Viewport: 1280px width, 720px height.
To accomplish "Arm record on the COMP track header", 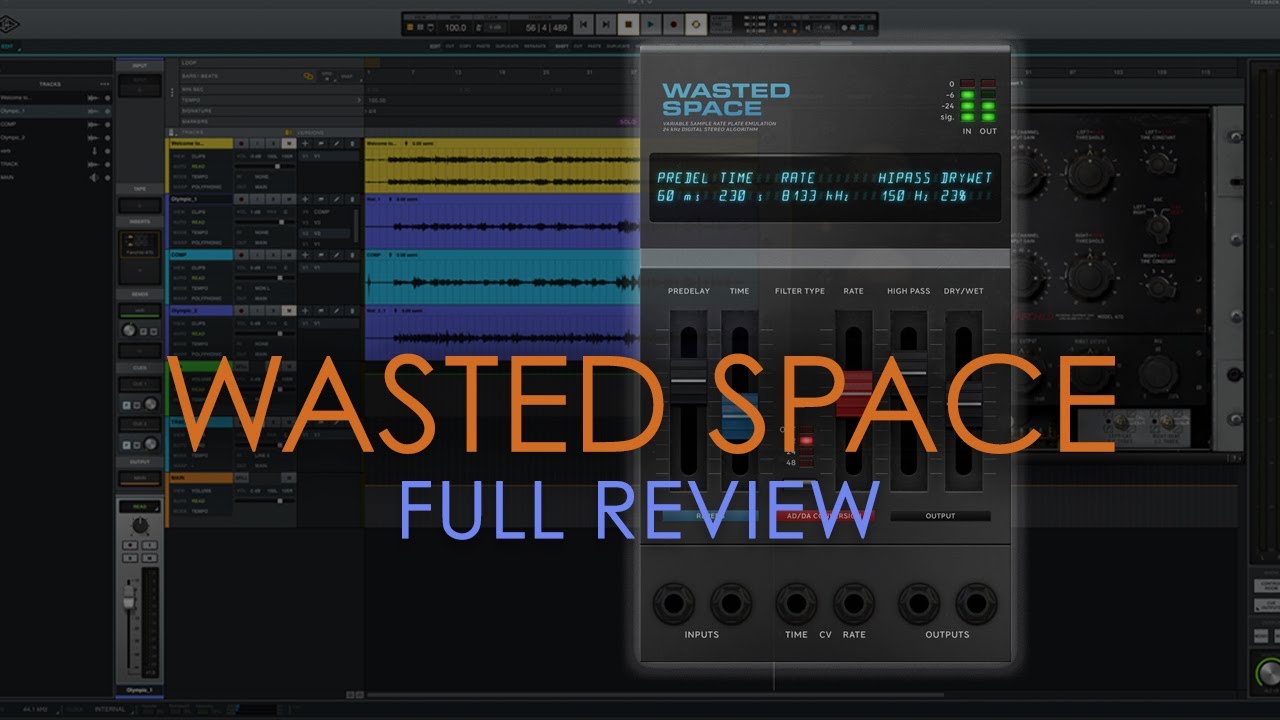I will [242, 255].
